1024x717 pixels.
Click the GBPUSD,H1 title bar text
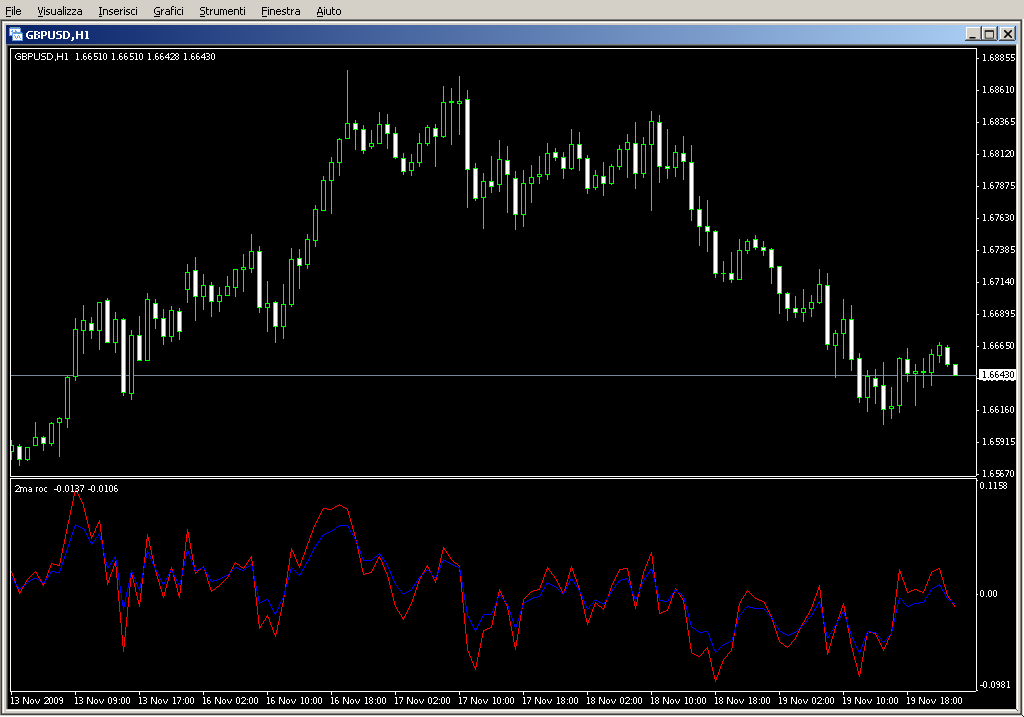tap(57, 35)
